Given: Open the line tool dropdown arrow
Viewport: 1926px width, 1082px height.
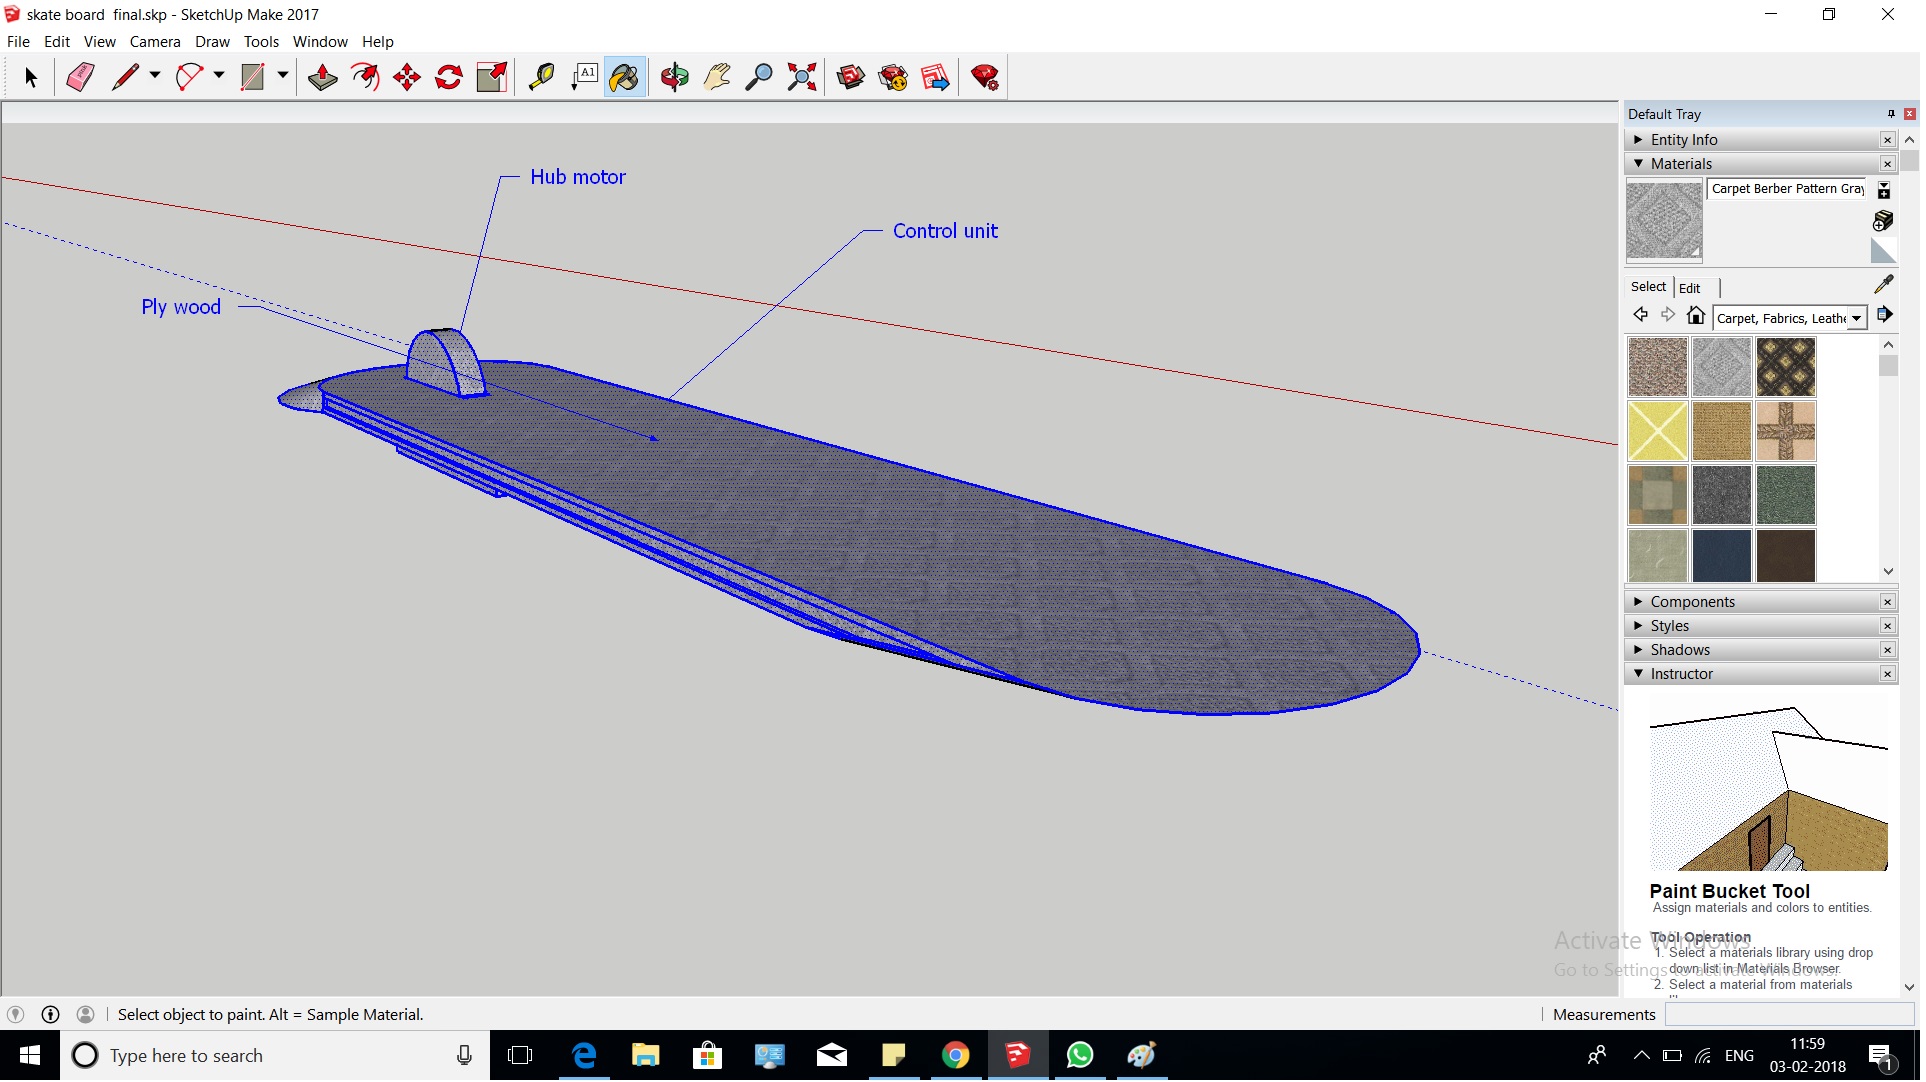Looking at the screenshot, I should [x=155, y=75].
